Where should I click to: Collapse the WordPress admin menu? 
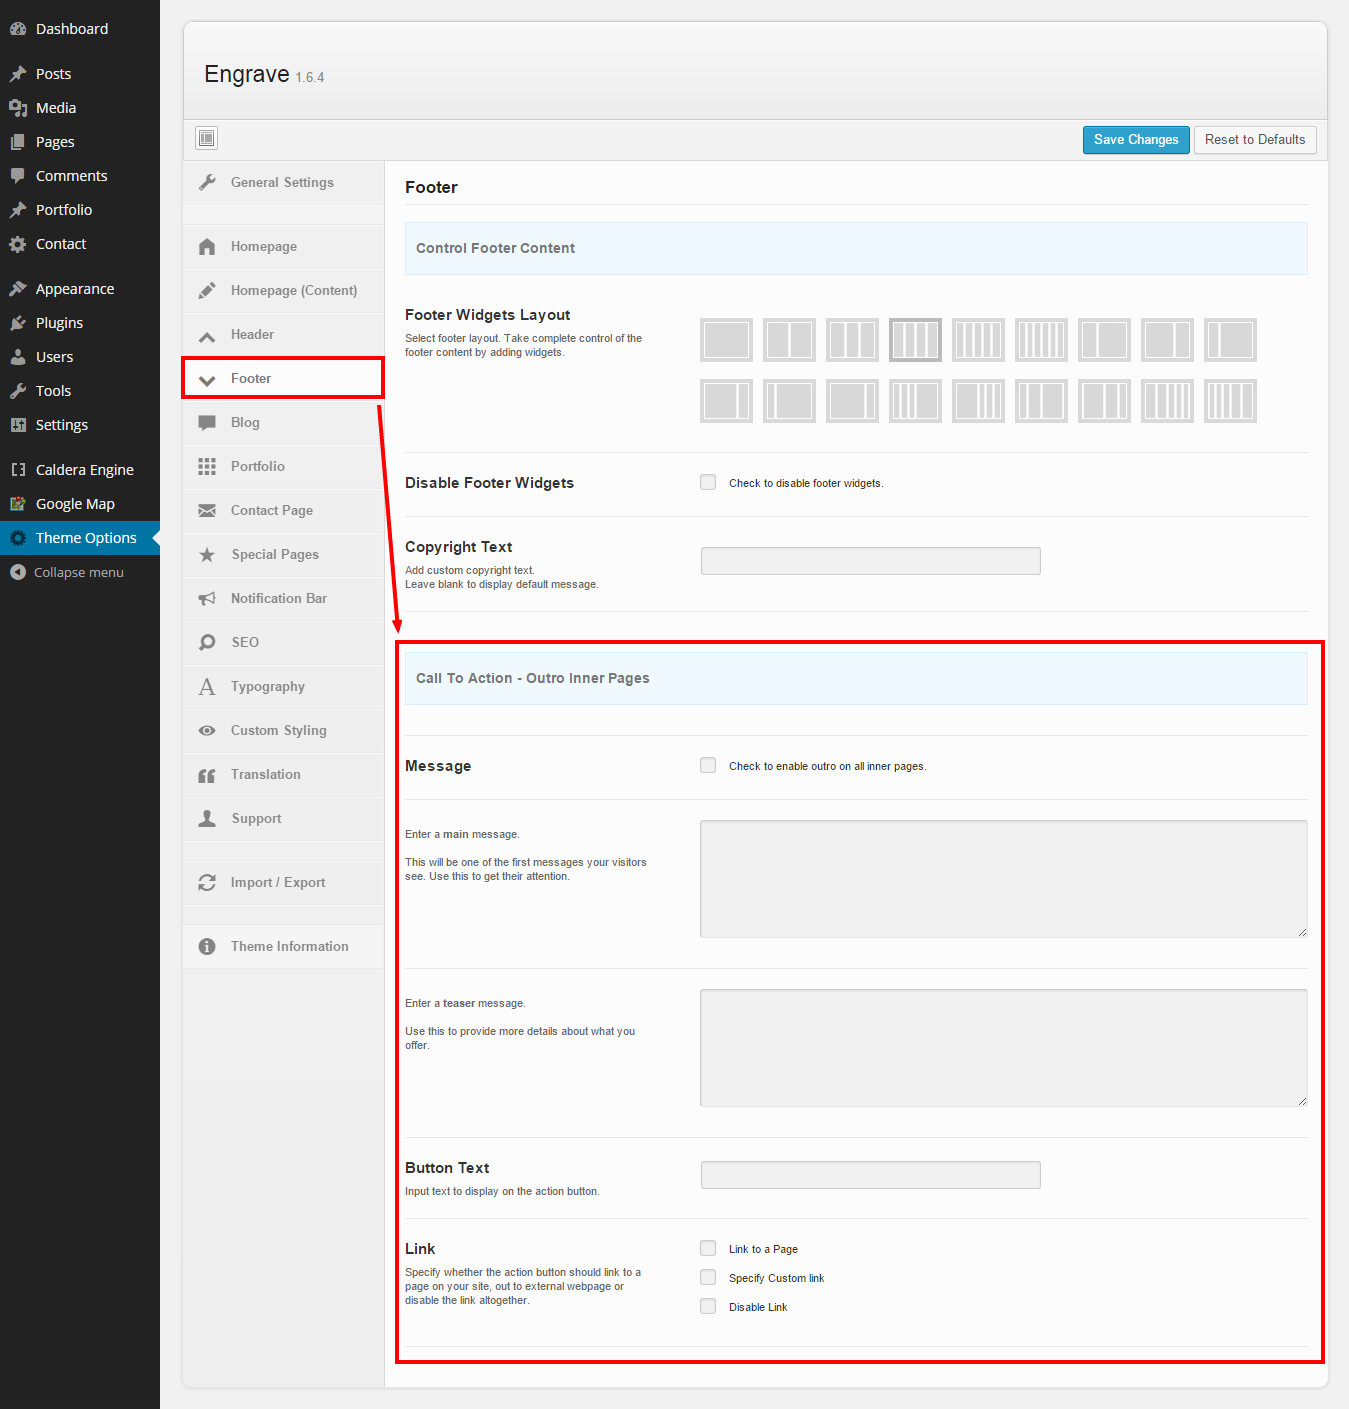point(67,572)
